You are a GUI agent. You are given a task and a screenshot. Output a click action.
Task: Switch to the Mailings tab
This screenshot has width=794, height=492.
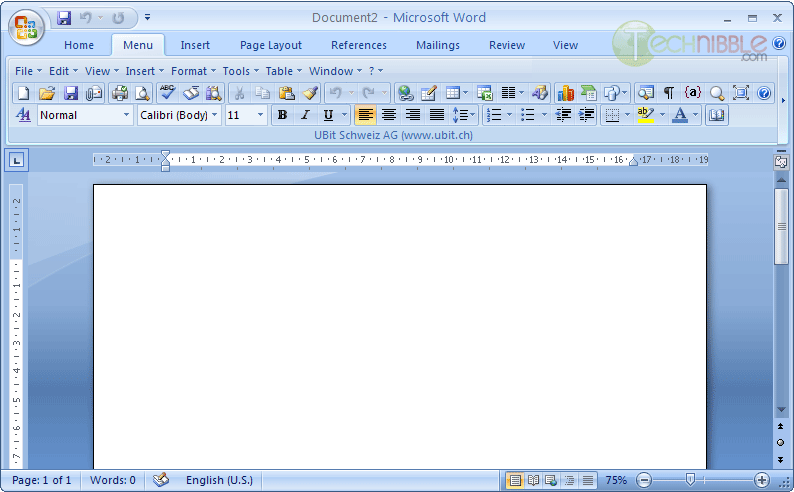pos(438,45)
